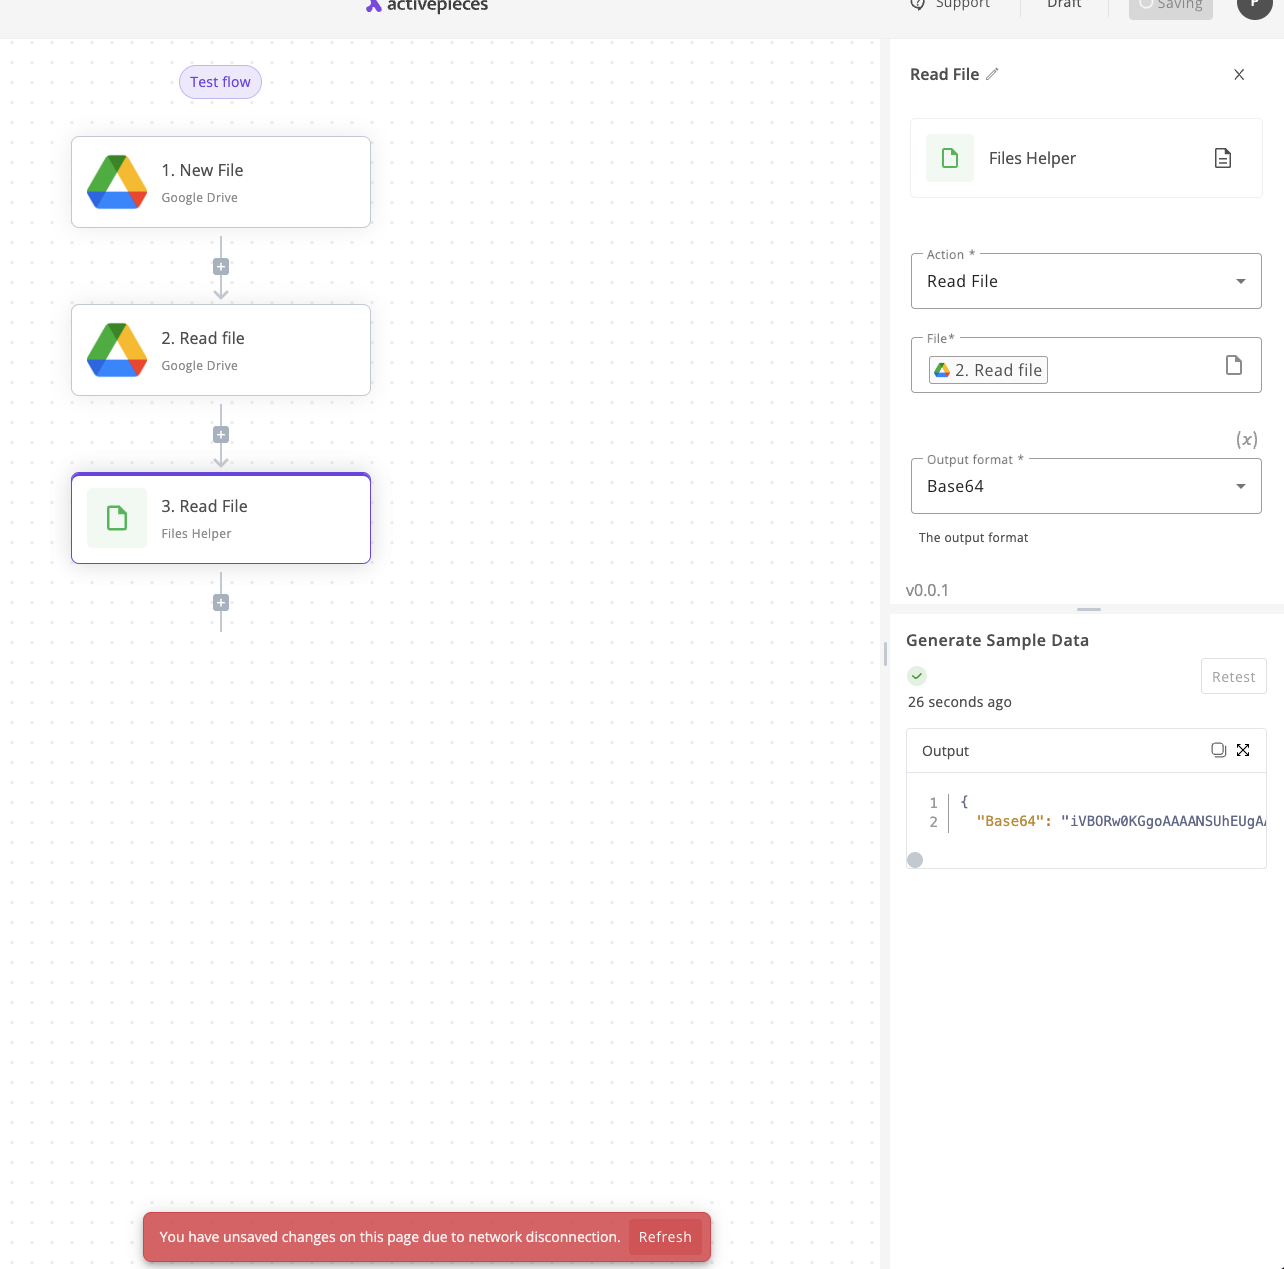Expand the Output viewer fullscreen
The width and height of the screenshot is (1284, 1269).
(x=1243, y=750)
